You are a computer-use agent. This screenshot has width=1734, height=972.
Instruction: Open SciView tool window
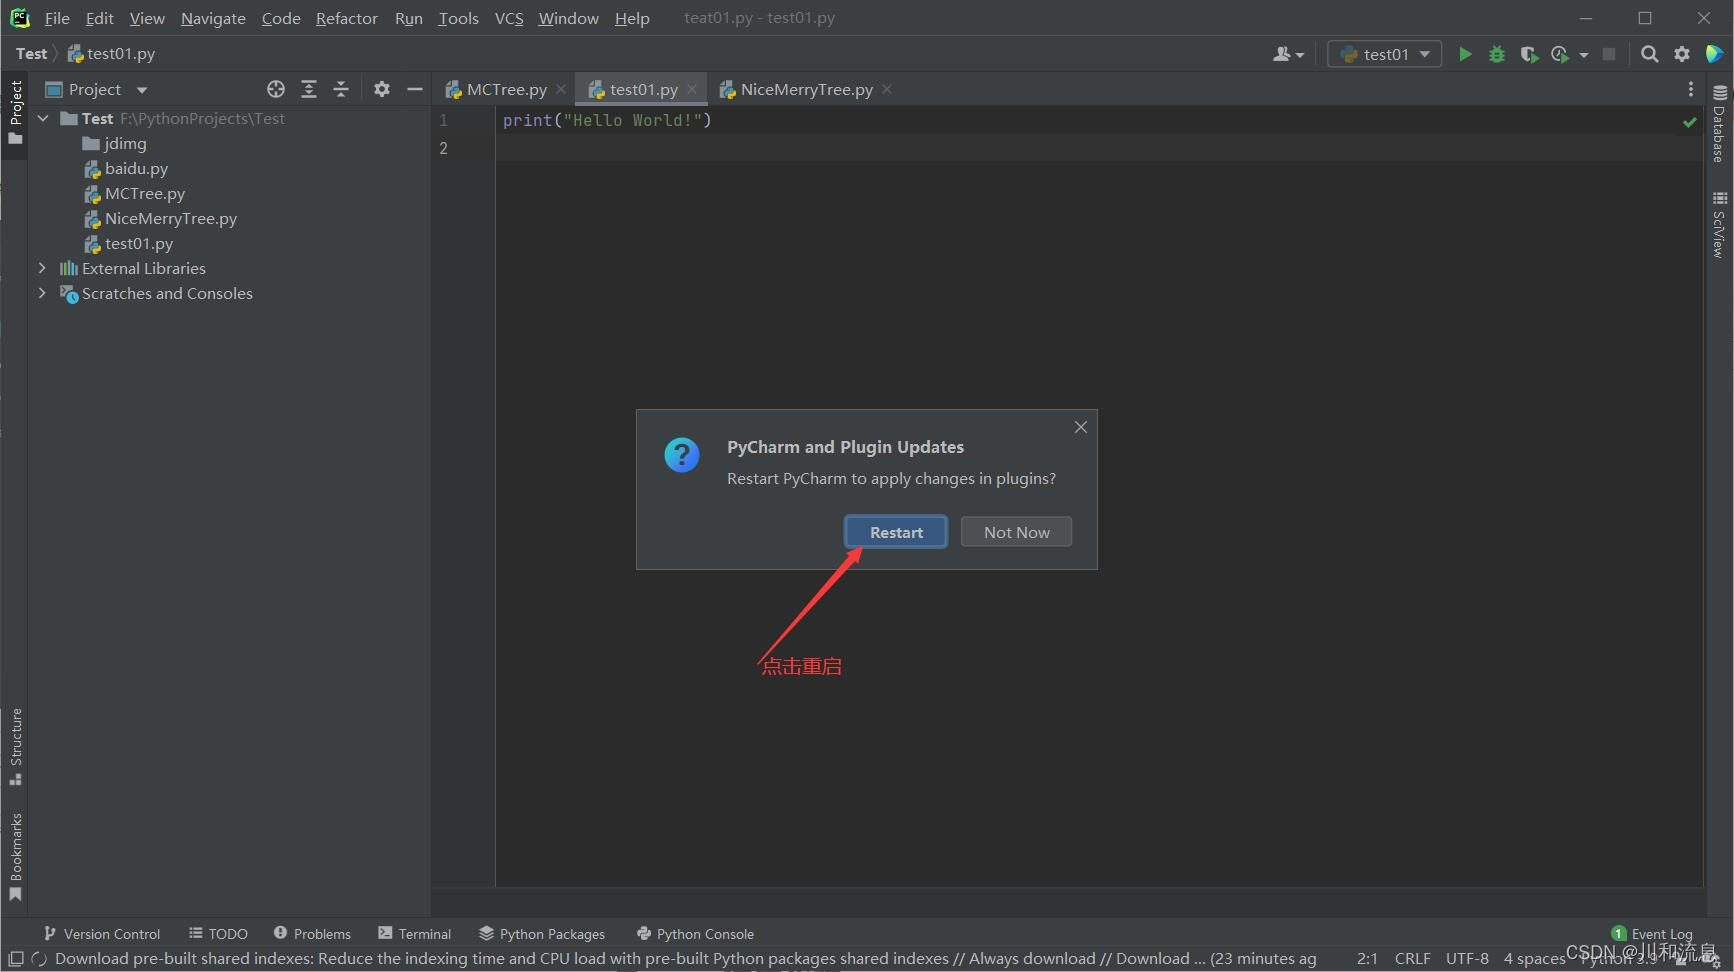coord(1719,225)
